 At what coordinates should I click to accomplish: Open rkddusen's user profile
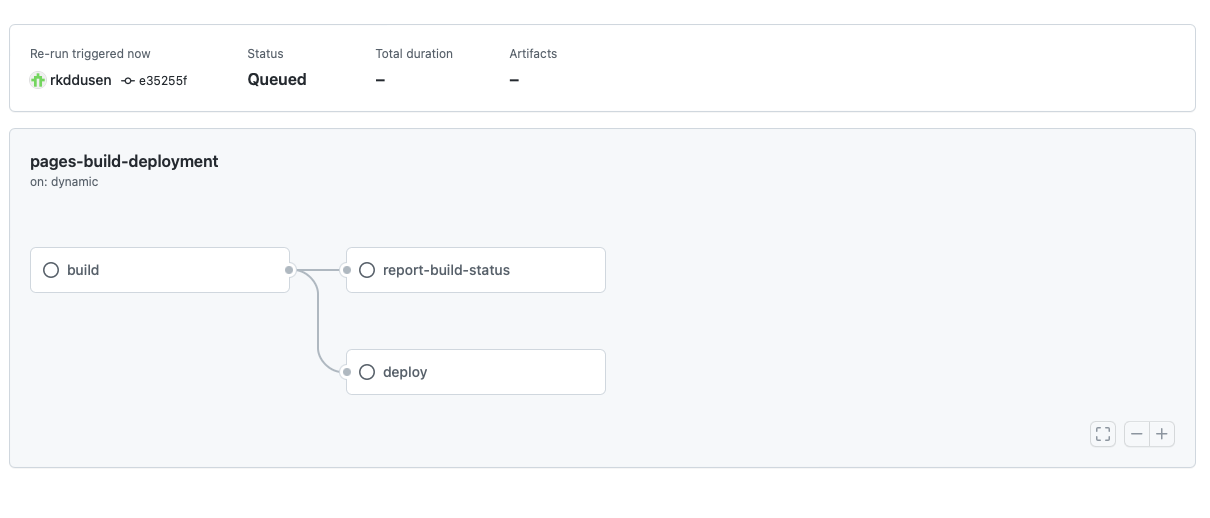coord(81,80)
